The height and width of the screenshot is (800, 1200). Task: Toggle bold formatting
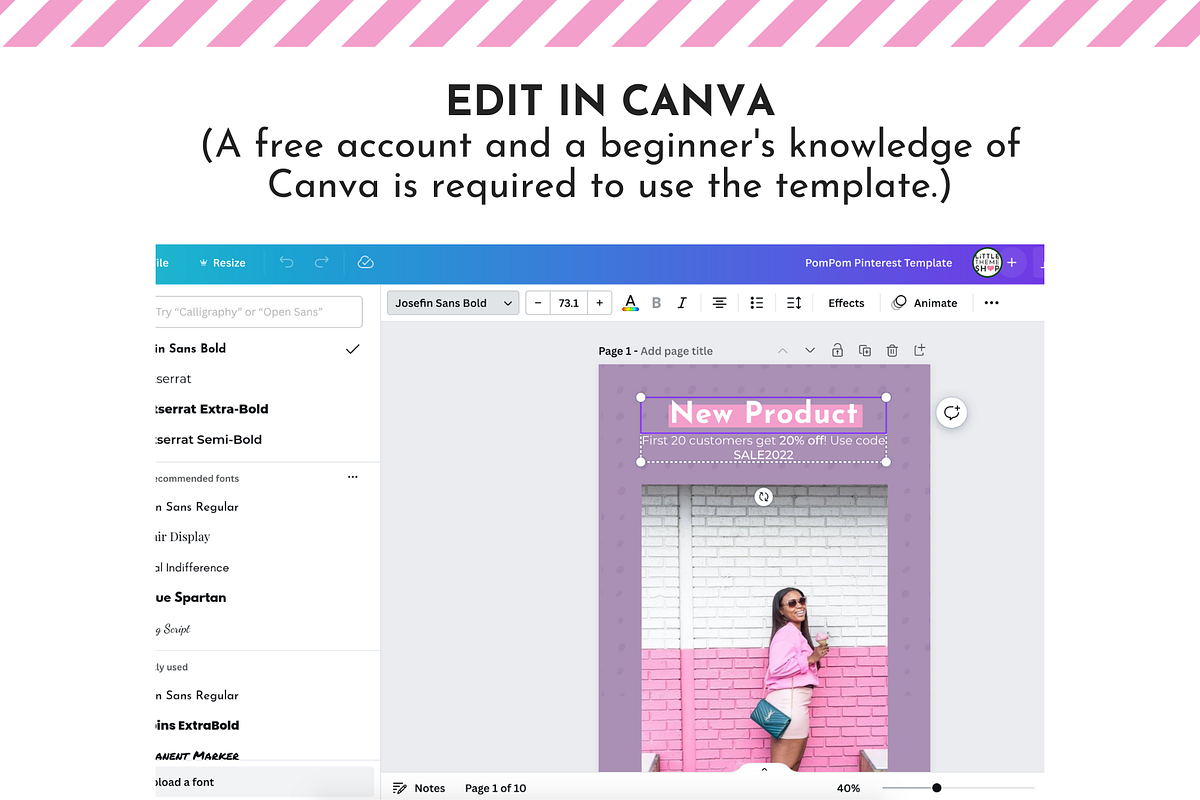[x=657, y=303]
